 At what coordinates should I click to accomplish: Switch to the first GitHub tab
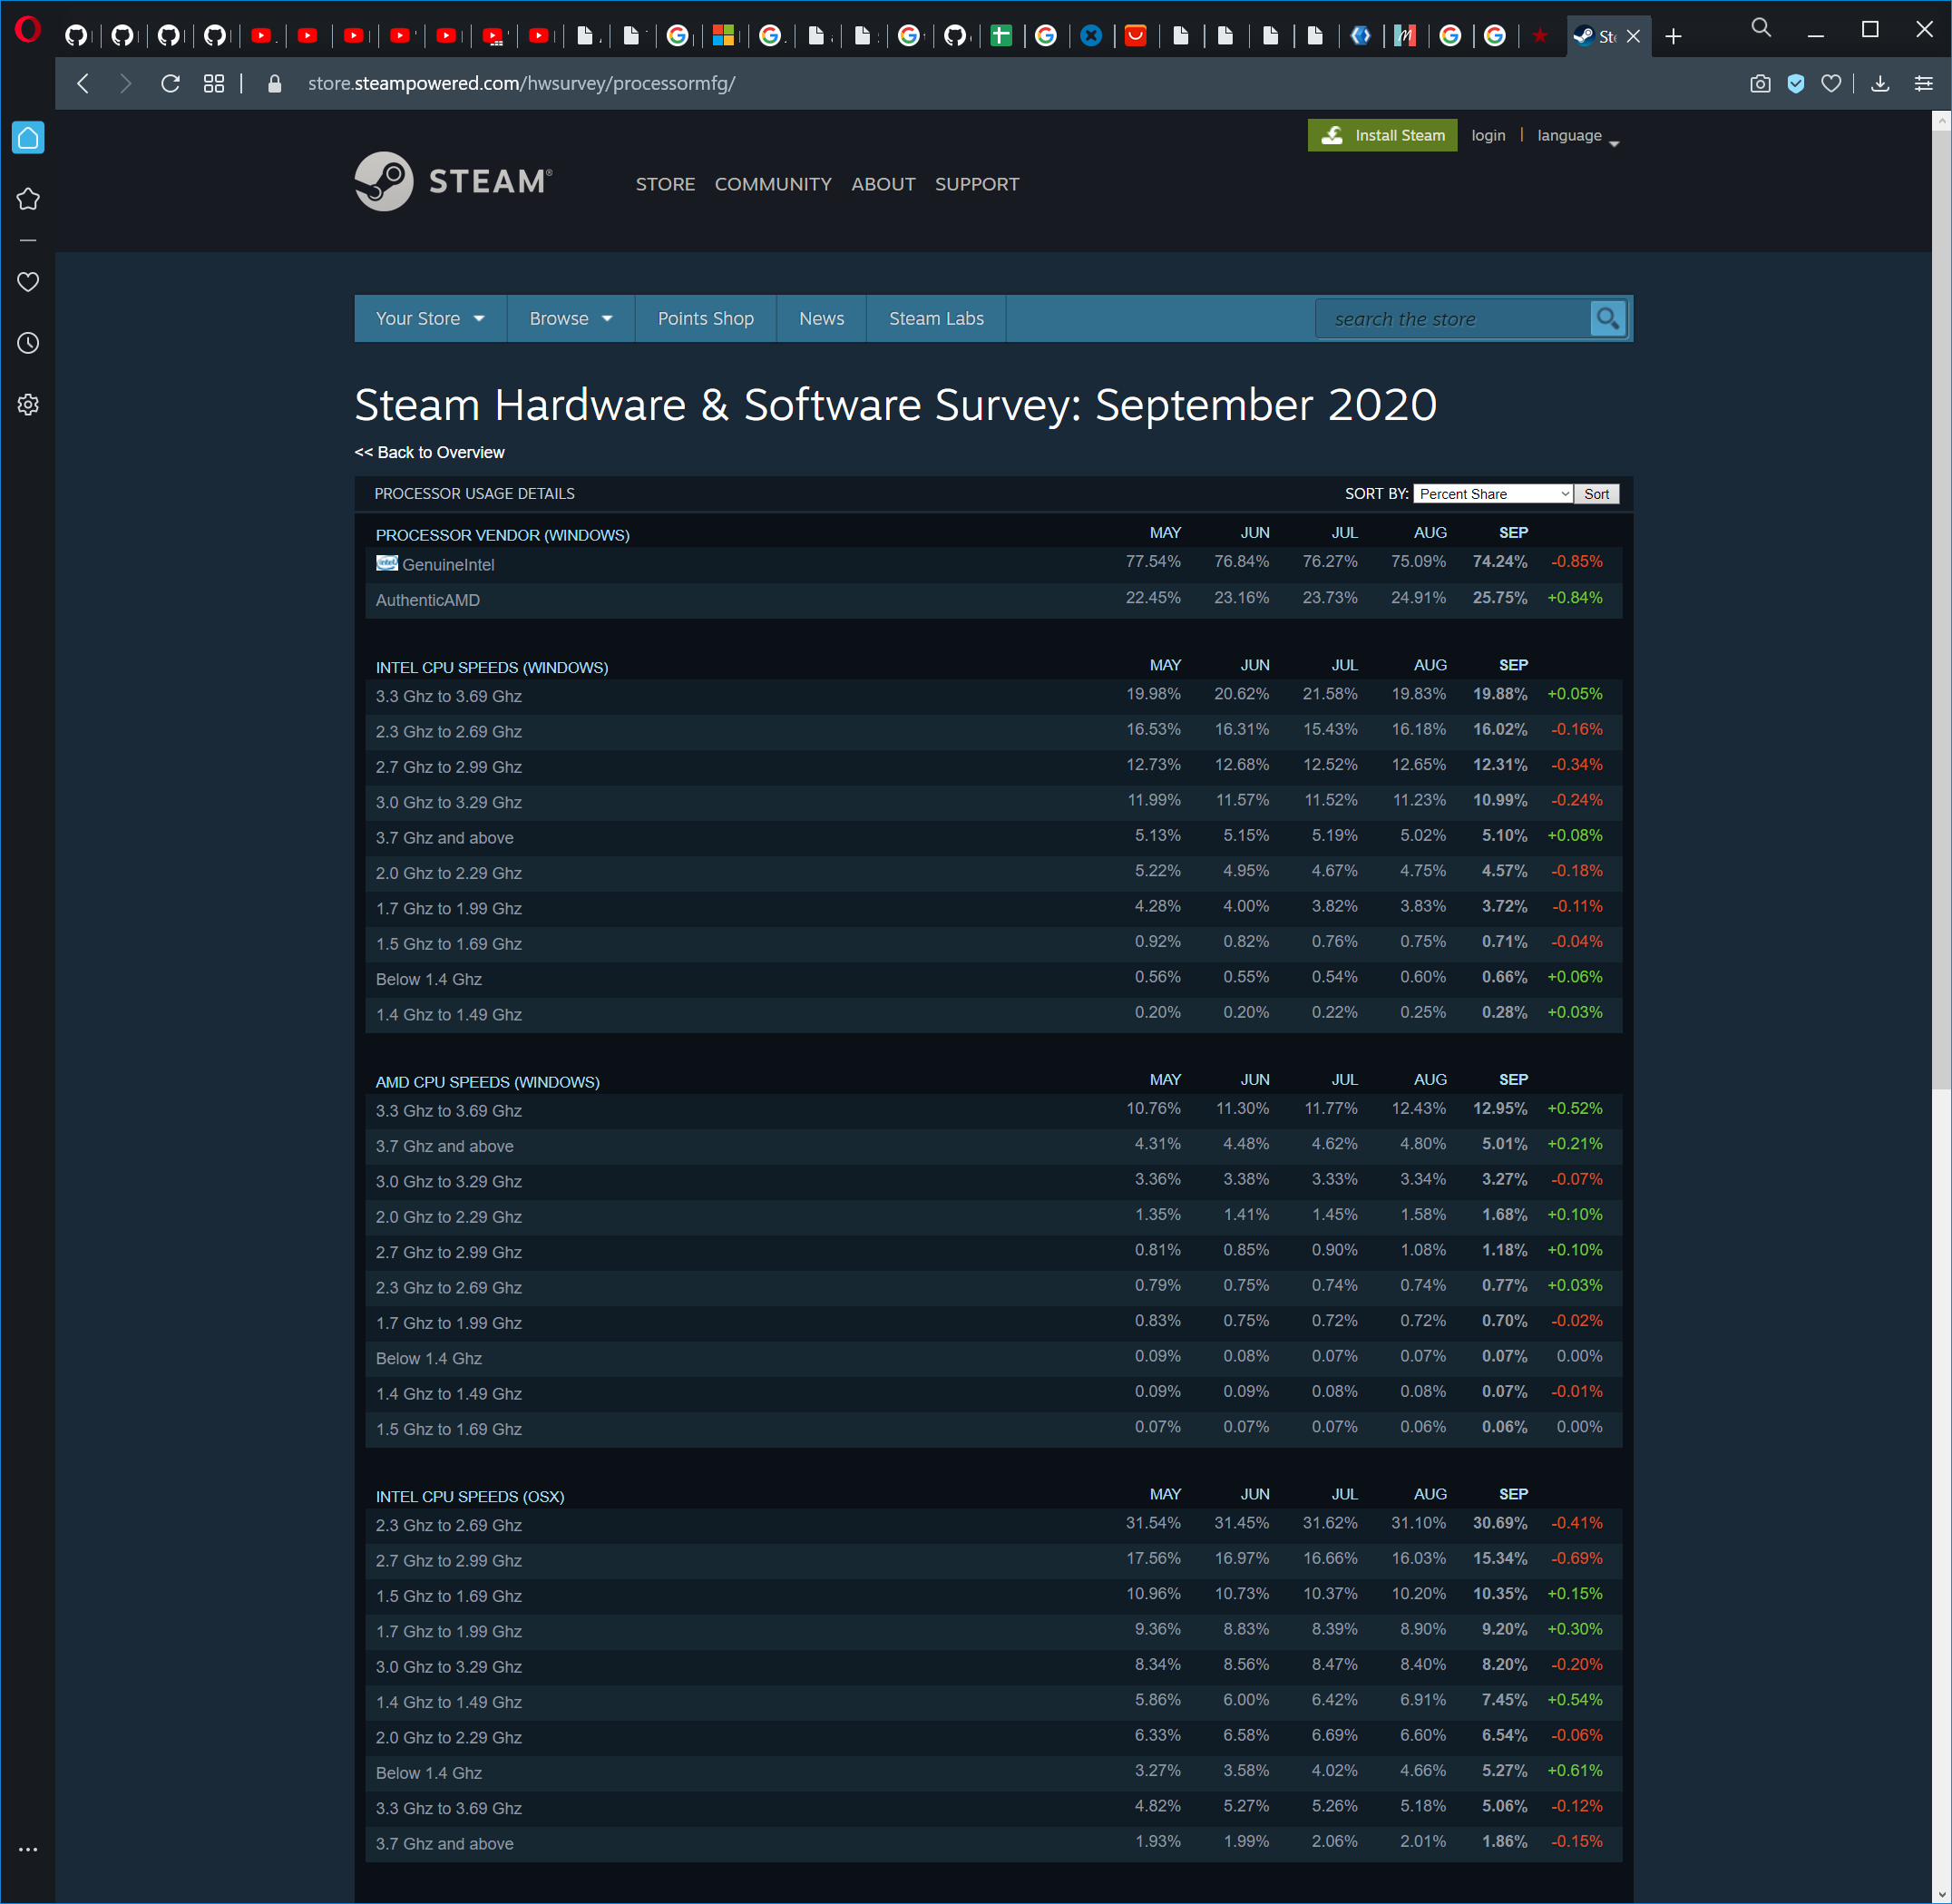click(76, 36)
